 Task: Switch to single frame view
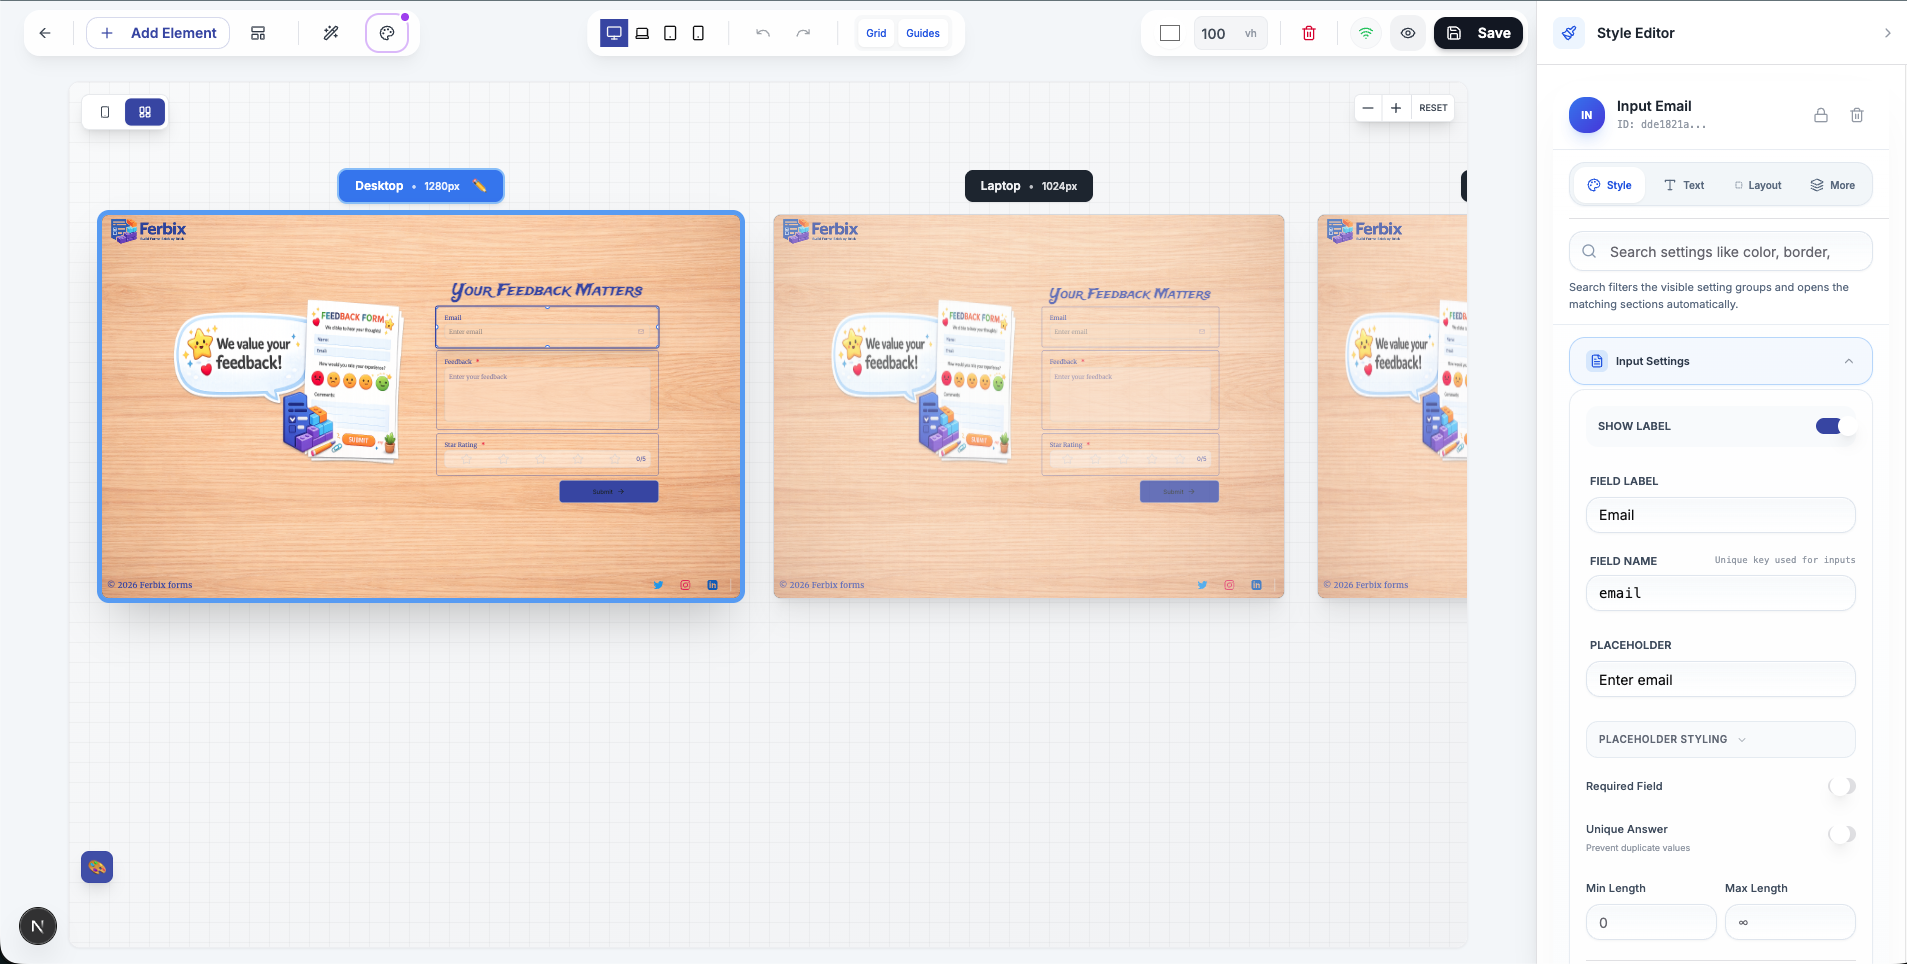coord(105,112)
